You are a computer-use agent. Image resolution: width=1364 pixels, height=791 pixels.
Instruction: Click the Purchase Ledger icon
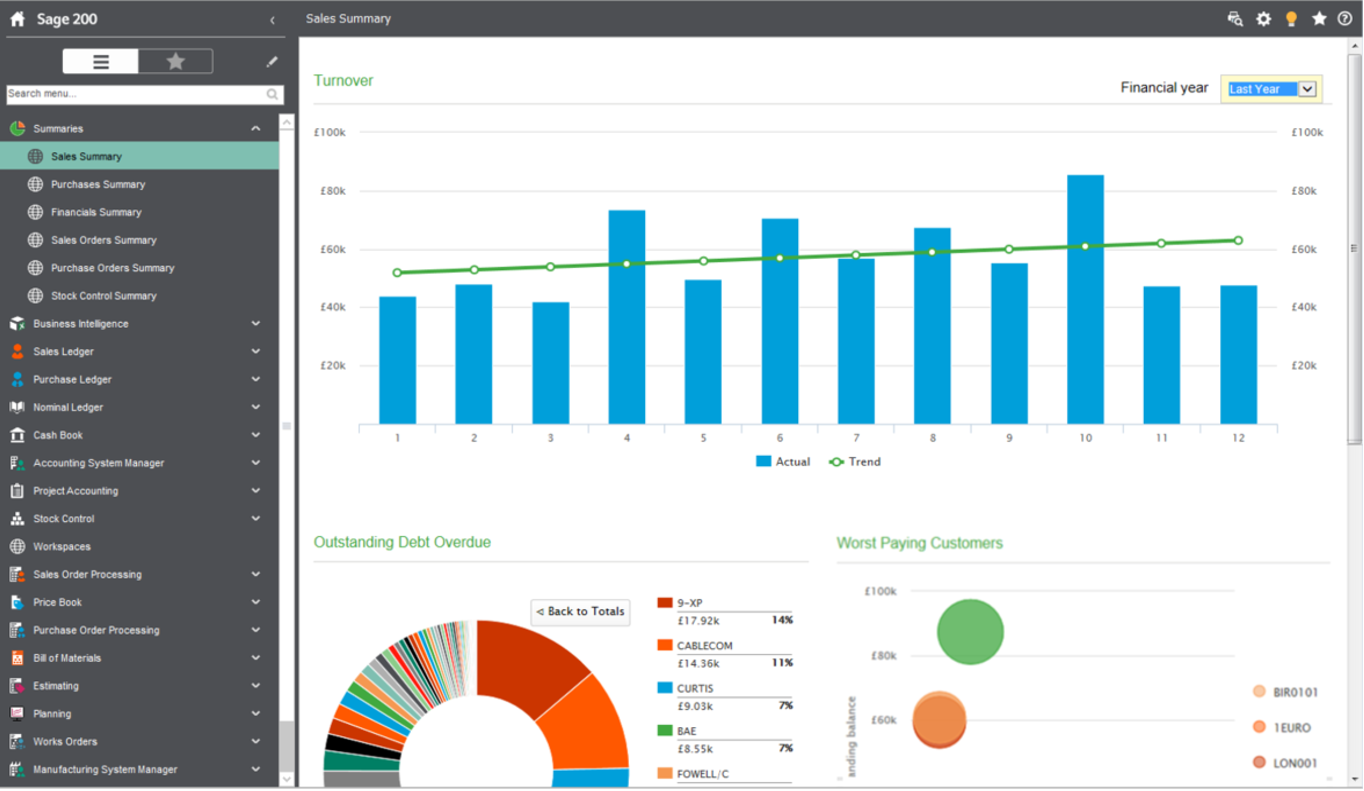click(x=17, y=380)
